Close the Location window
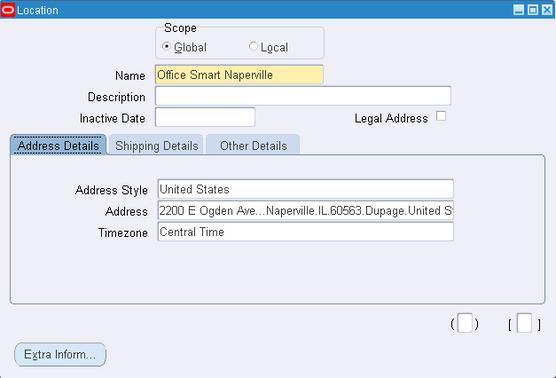The image size is (556, 378). point(547,10)
